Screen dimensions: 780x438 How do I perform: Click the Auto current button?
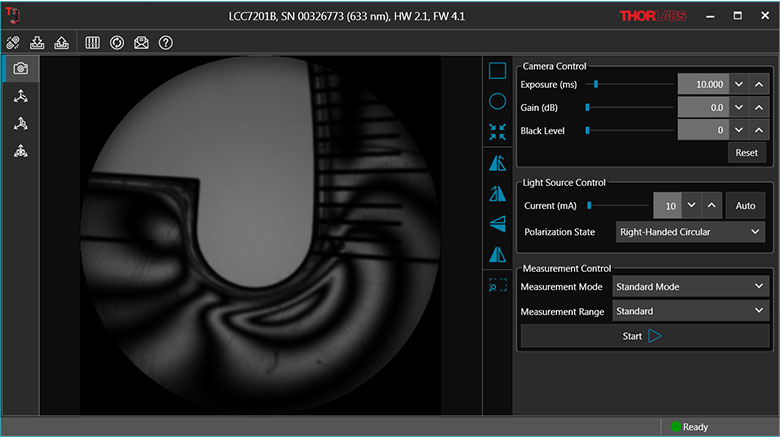[744, 205]
